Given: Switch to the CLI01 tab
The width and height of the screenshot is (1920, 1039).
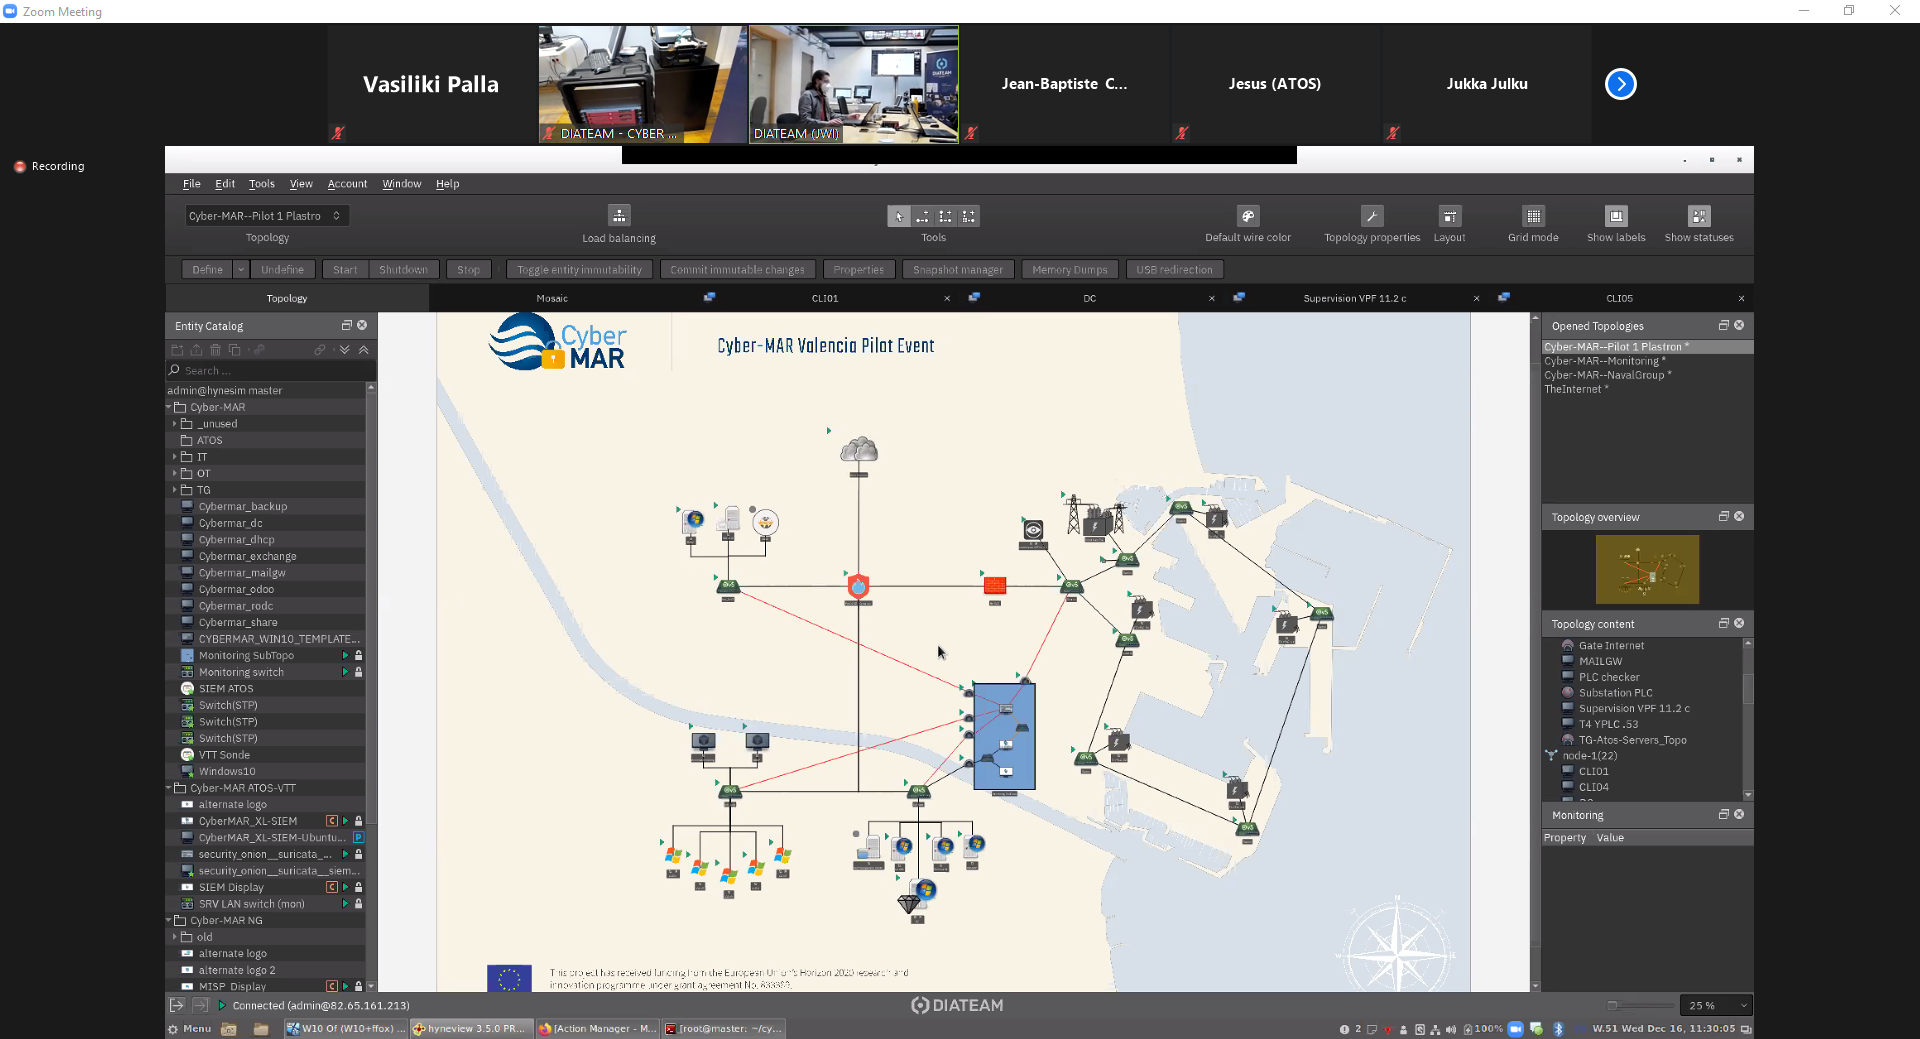Looking at the screenshot, I should 825,298.
